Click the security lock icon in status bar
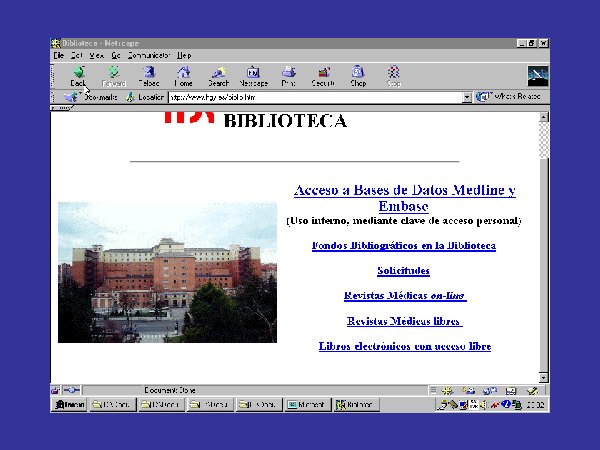This screenshot has width=600, height=450. (55, 390)
